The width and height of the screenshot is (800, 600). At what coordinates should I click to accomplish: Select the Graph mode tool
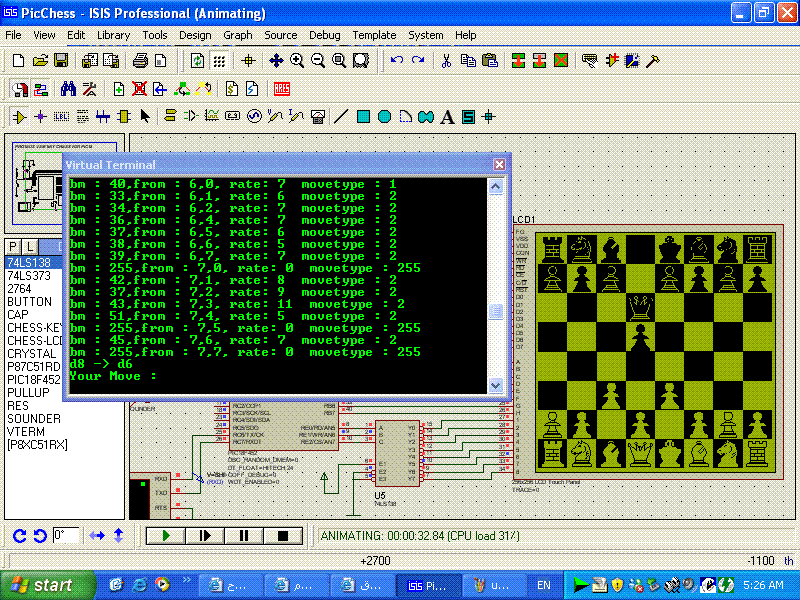click(x=212, y=117)
